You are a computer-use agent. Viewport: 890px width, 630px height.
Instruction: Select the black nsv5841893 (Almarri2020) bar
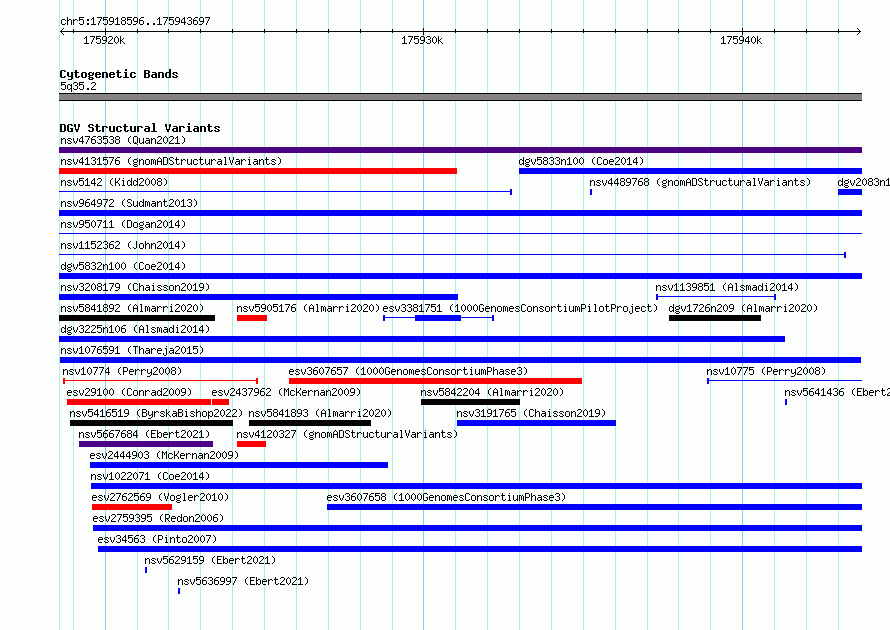310,423
